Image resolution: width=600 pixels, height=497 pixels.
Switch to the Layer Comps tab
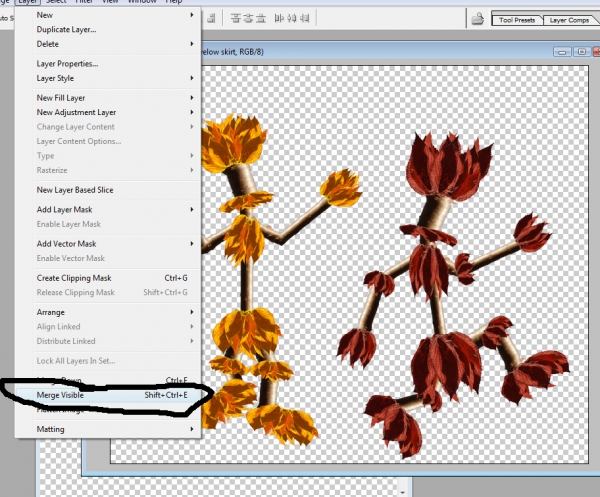pos(569,20)
